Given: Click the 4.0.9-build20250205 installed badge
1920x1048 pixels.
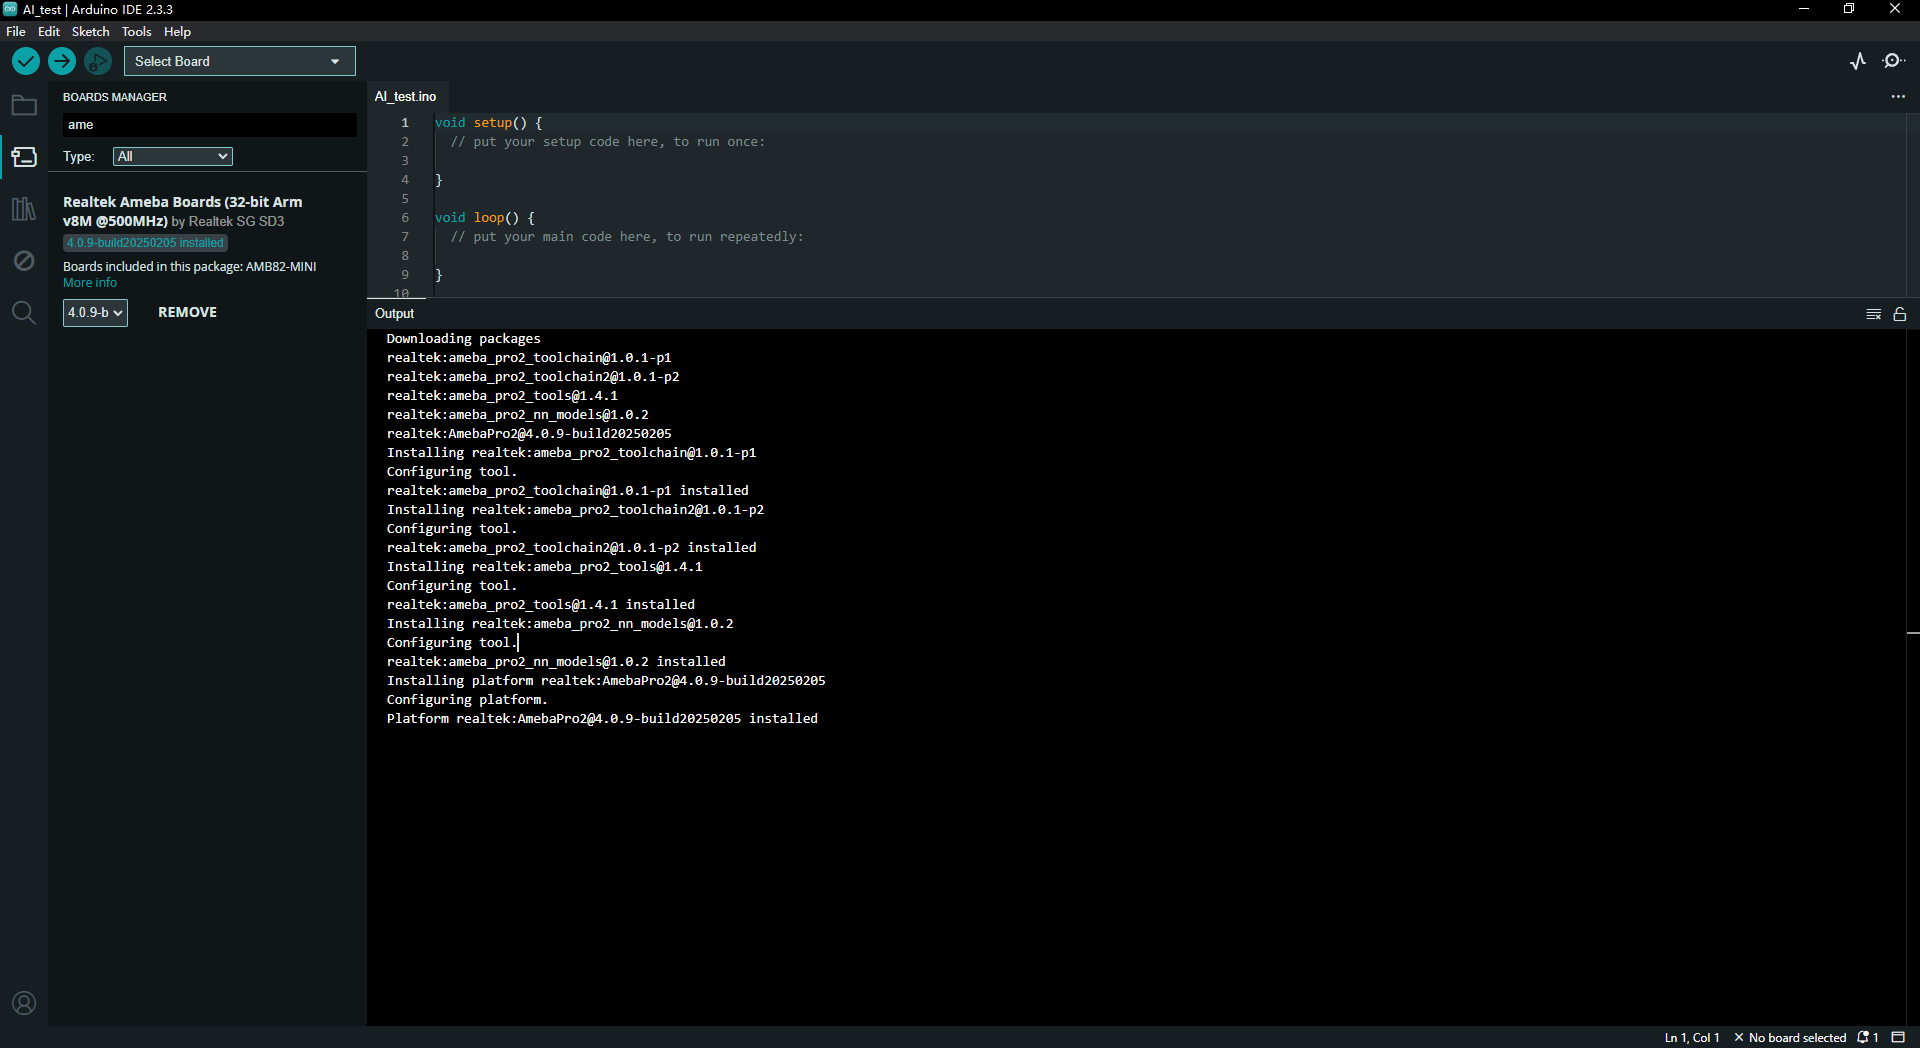Looking at the screenshot, I should tap(146, 243).
